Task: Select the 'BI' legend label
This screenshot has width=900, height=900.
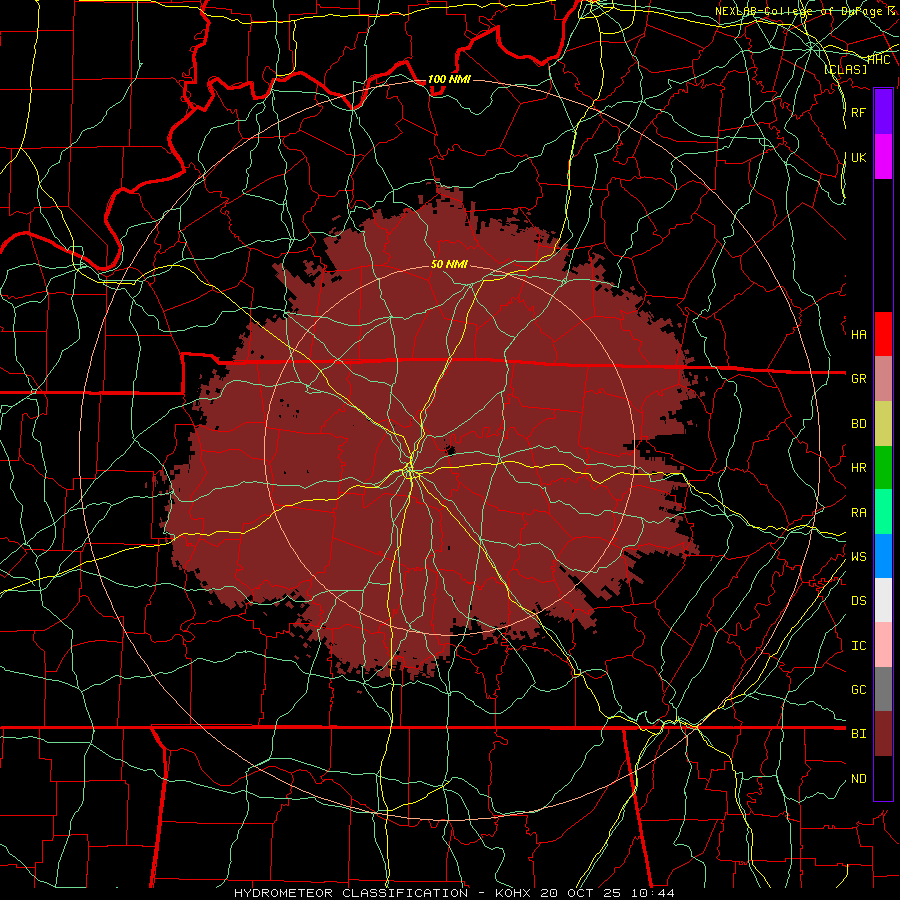Action: click(859, 734)
